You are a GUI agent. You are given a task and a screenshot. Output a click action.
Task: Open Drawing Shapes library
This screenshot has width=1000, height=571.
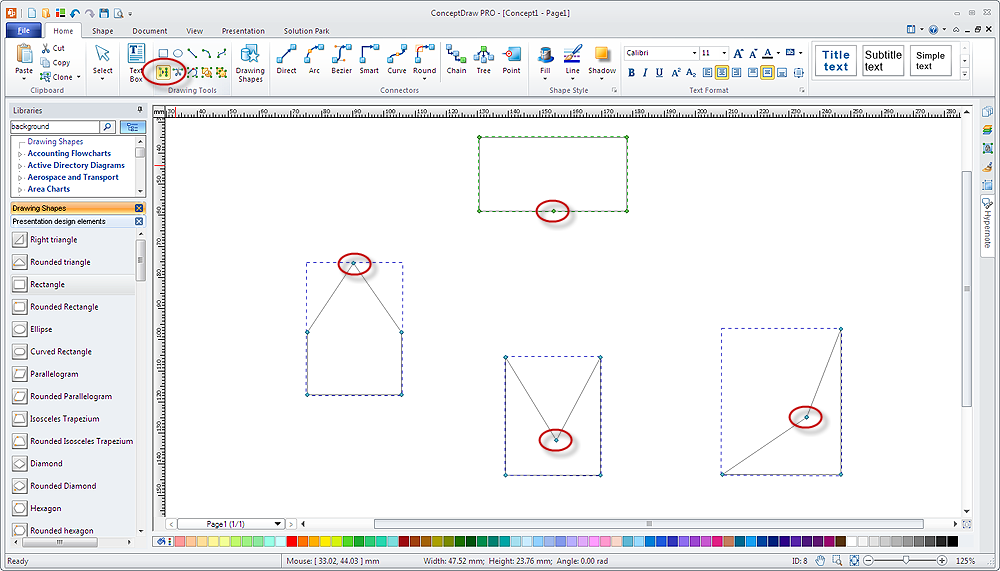click(250, 63)
